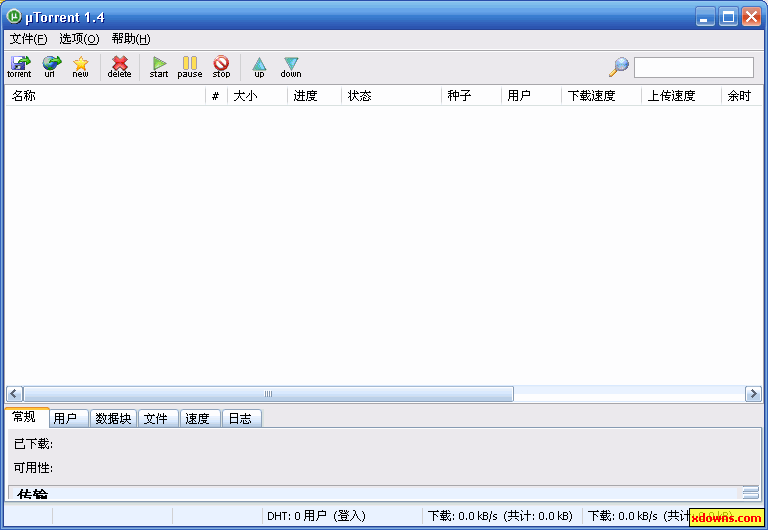Add a torrent file via torrent icon
This screenshot has height=530, width=768.
pos(19,67)
